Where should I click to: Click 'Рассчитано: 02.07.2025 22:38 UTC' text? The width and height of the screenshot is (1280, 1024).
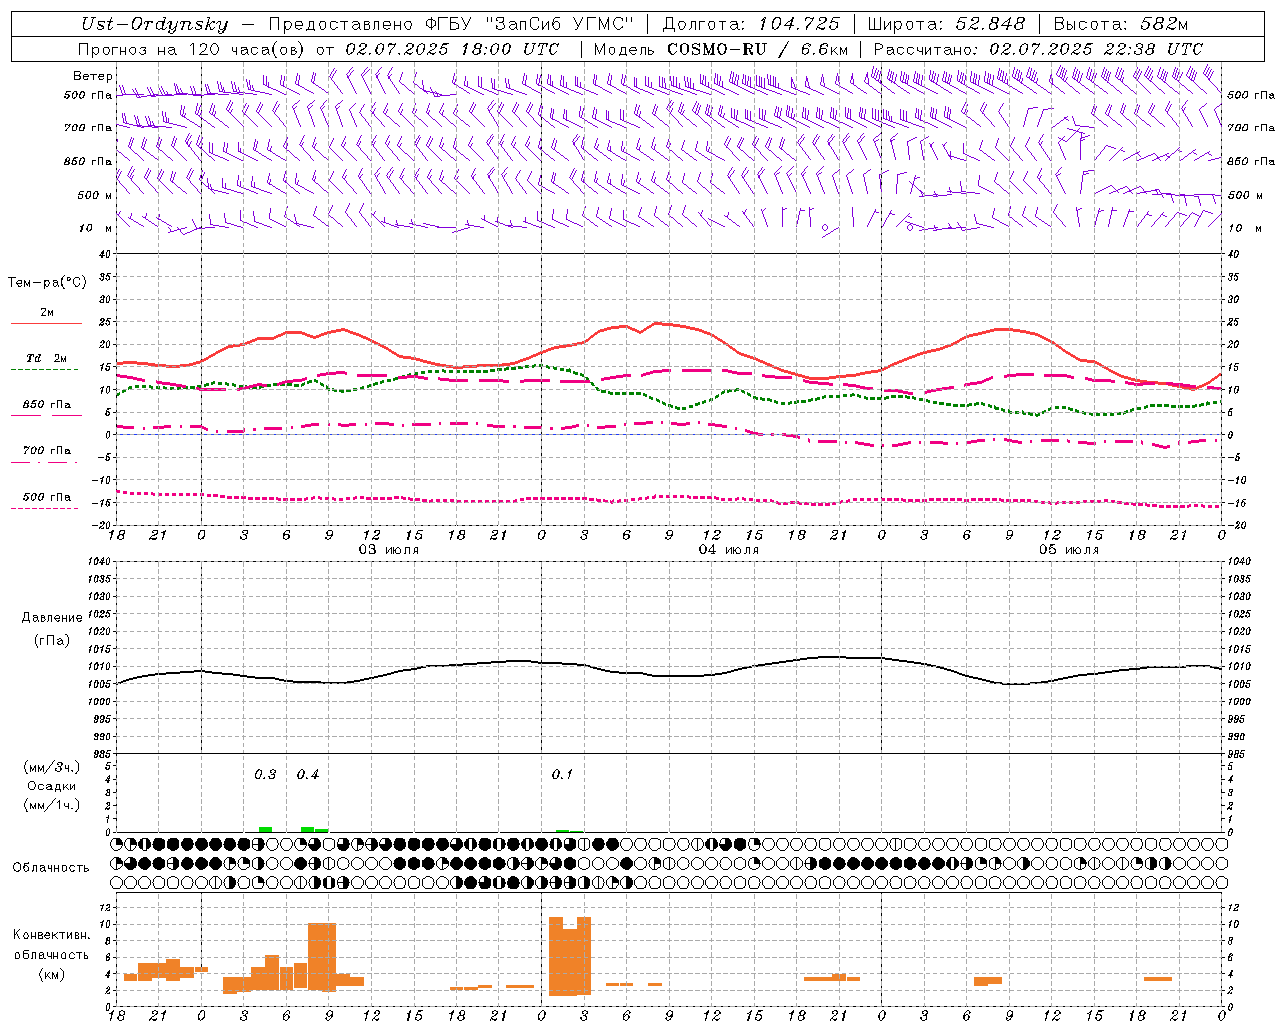coord(1038,49)
